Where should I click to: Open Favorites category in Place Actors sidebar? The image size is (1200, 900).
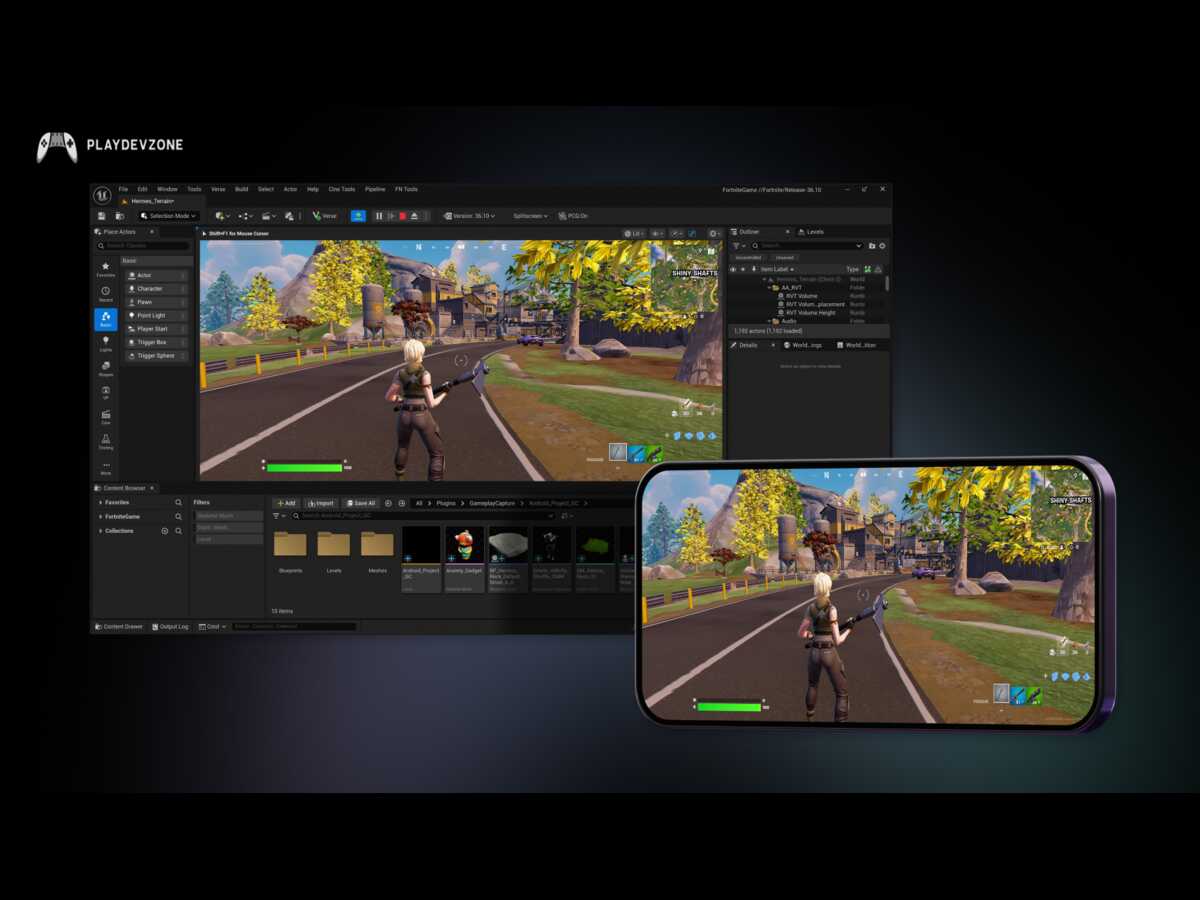pyautogui.click(x=106, y=269)
